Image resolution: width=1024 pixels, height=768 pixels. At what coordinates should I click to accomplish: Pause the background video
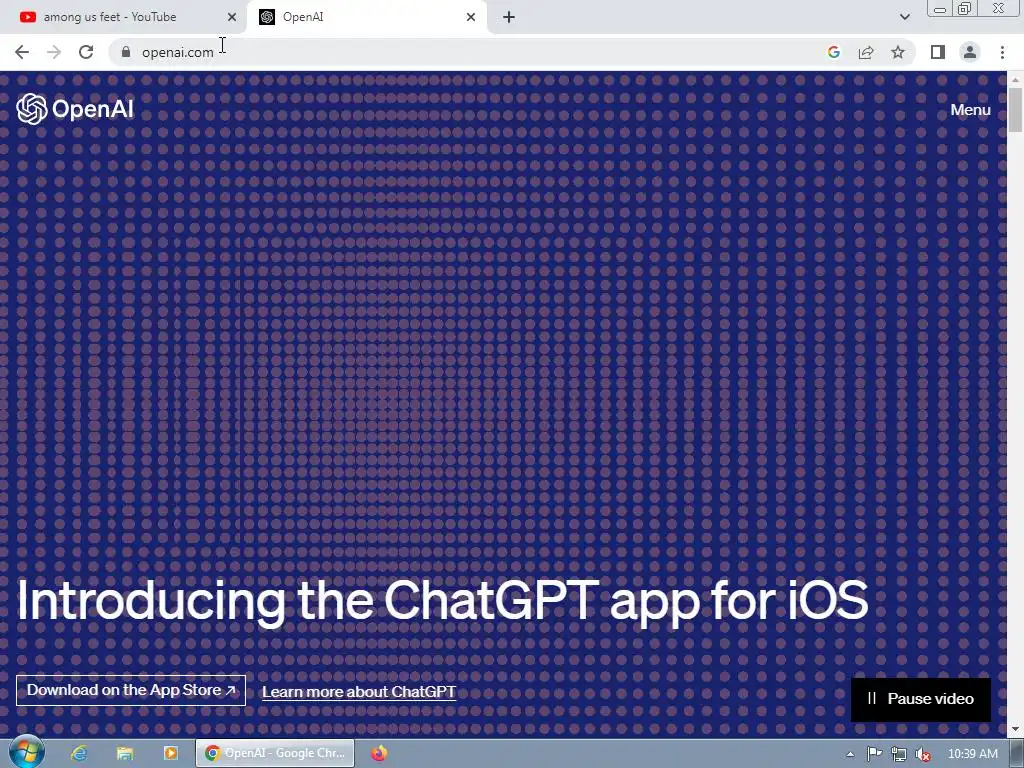(x=921, y=699)
